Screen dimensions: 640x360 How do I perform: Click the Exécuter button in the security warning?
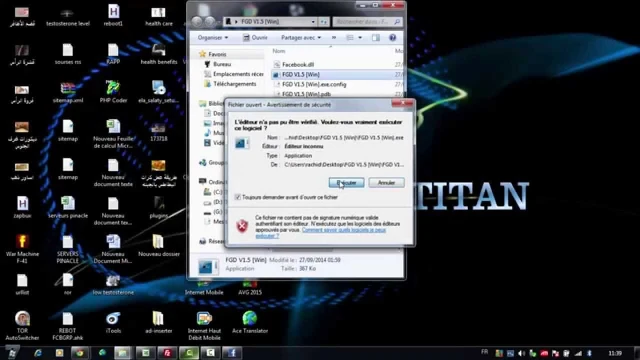(346, 182)
